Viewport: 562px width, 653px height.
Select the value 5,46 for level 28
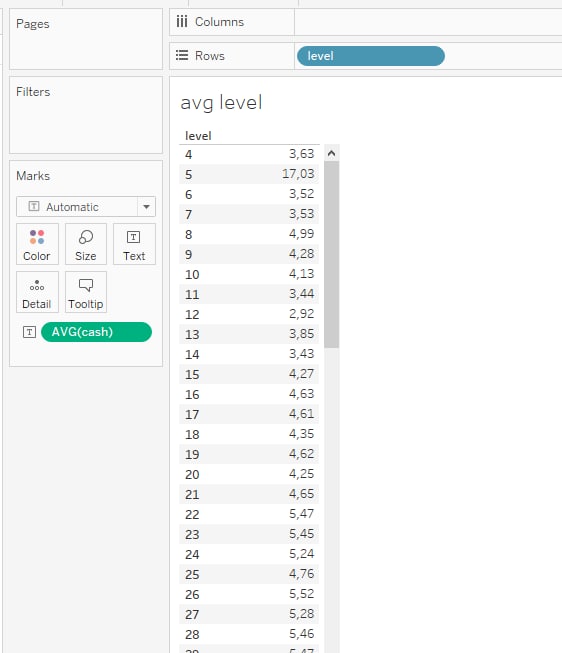point(302,633)
